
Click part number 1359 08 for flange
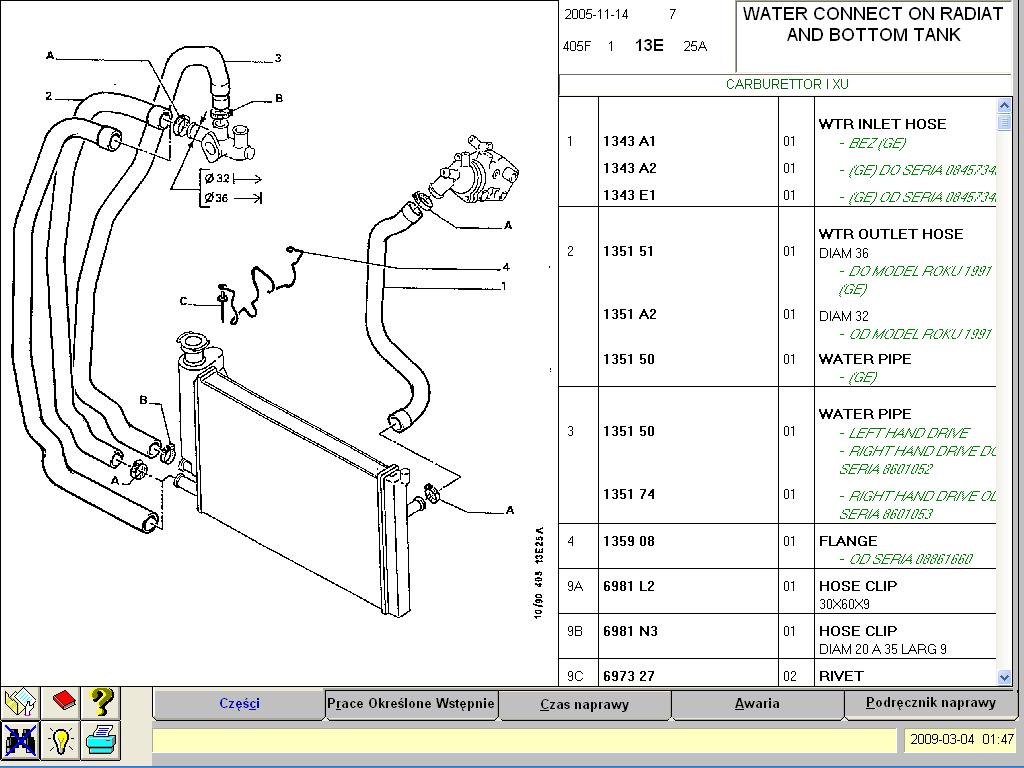click(x=629, y=541)
